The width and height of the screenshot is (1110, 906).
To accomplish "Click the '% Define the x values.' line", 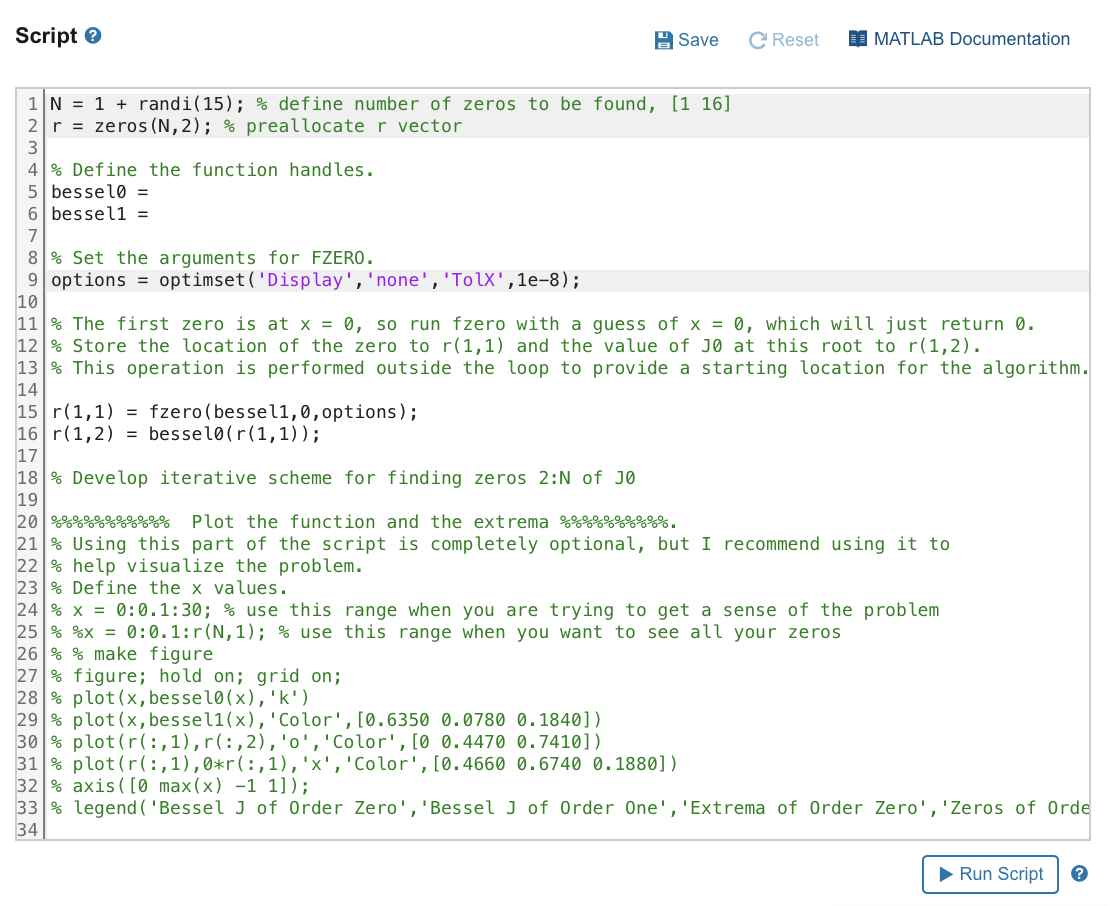I will click(169, 588).
